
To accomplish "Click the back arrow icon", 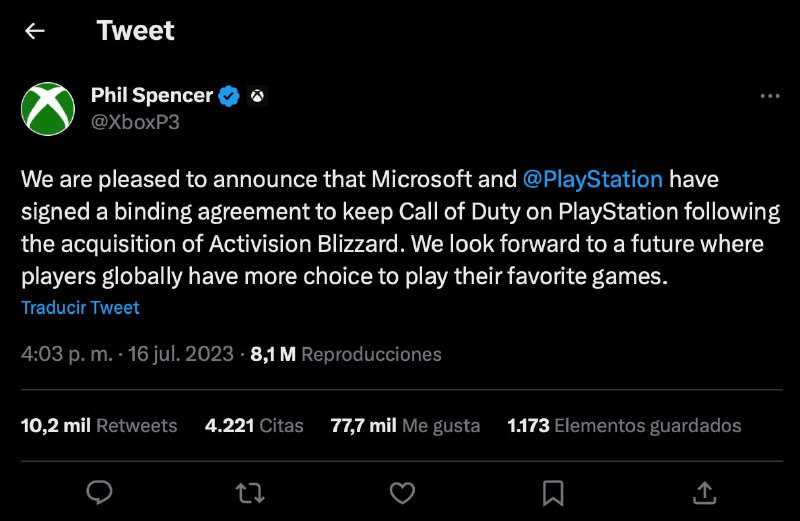I will pyautogui.click(x=35, y=31).
